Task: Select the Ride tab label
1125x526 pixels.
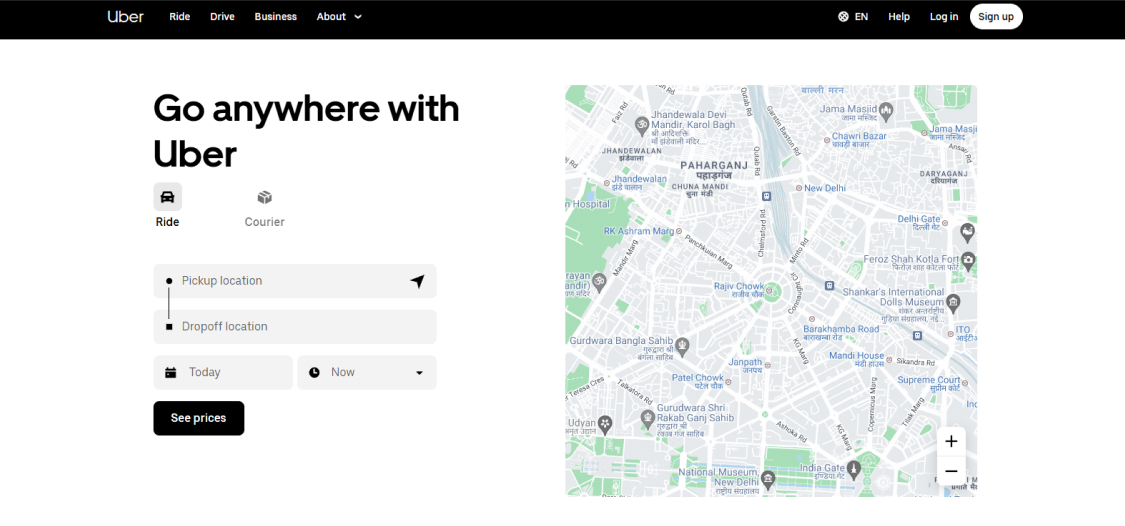Action: coord(167,222)
